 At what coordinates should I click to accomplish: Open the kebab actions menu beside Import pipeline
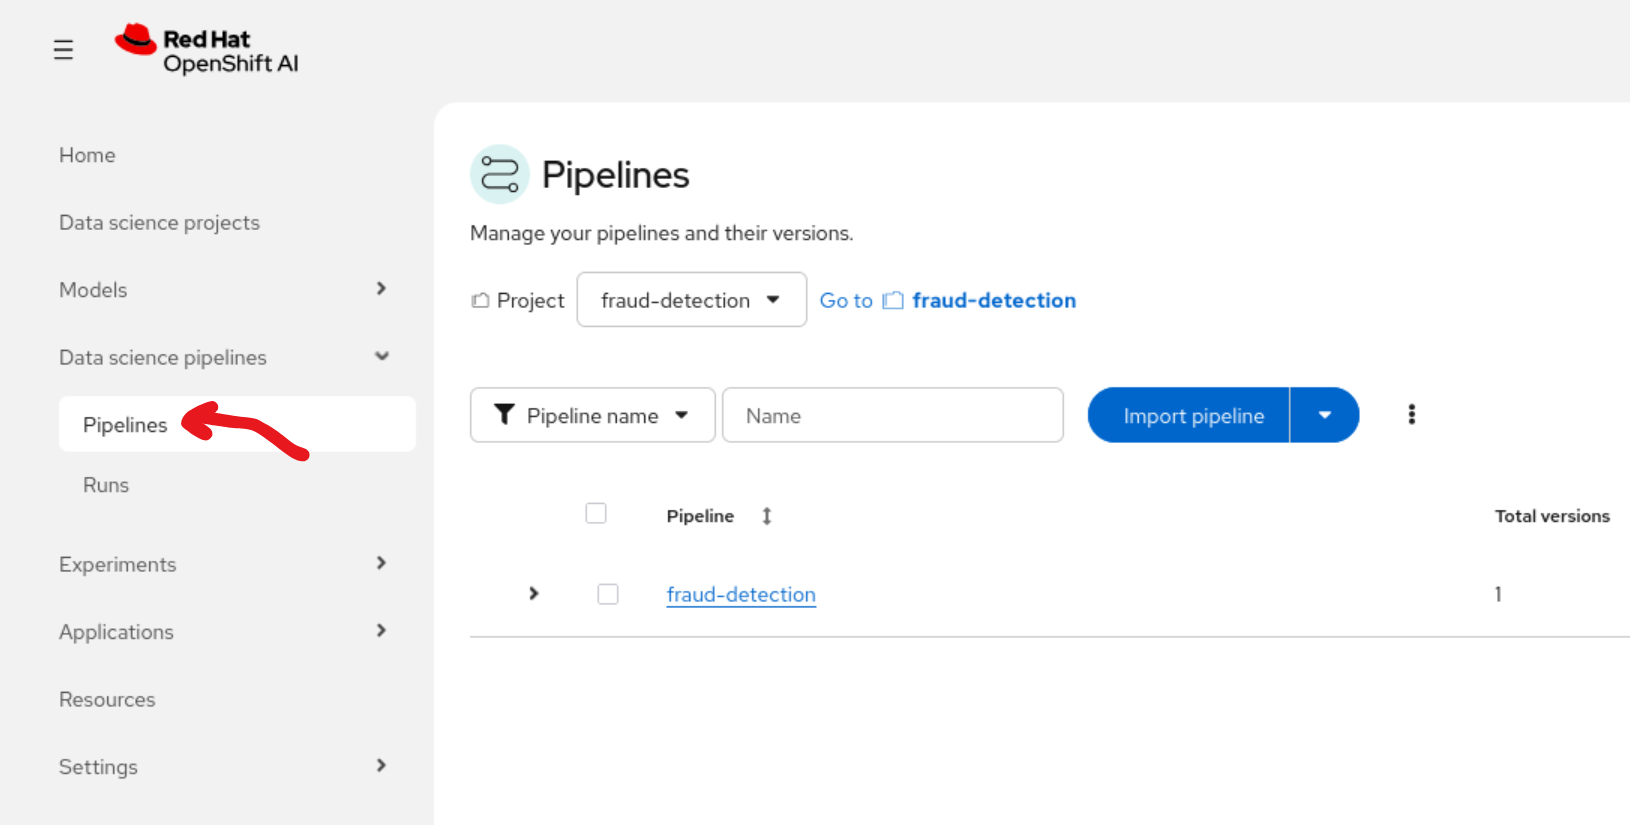(x=1411, y=415)
